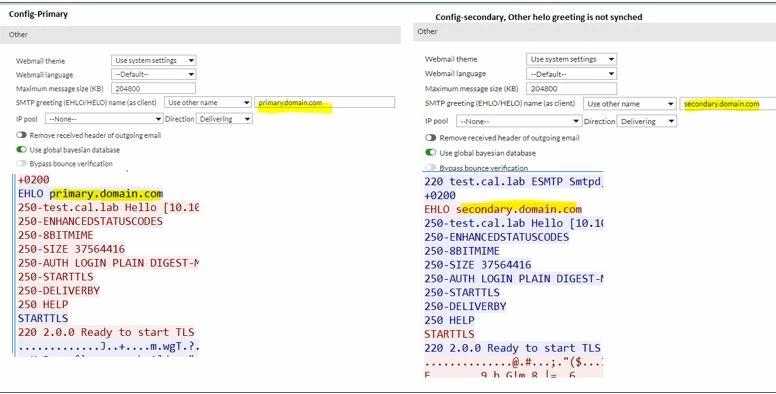Click '250-STARTTLS' line in left capture

point(56,277)
